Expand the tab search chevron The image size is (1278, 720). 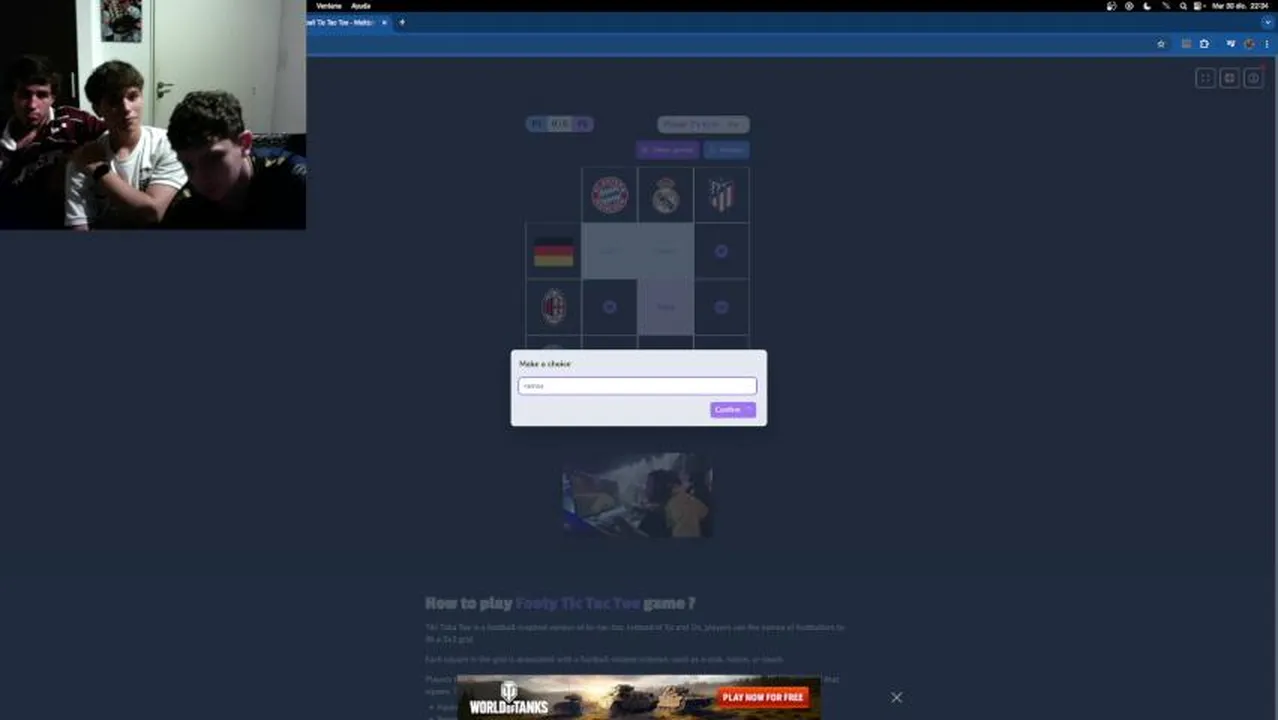click(1267, 22)
